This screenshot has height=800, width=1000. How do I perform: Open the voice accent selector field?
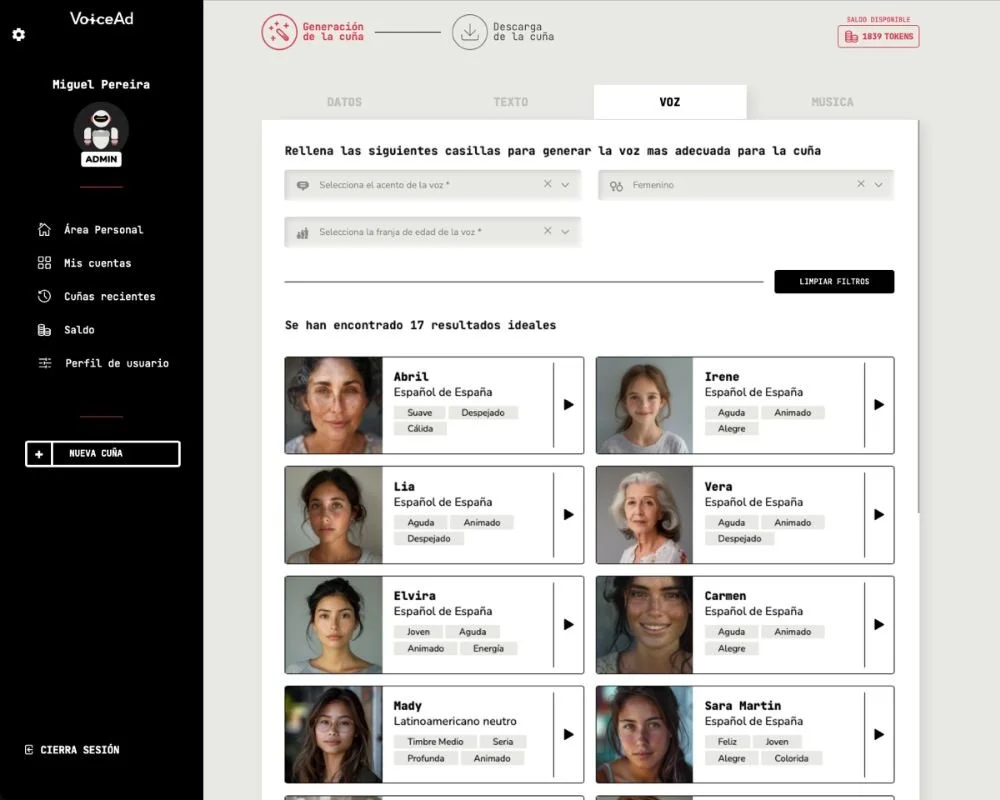click(x=432, y=185)
